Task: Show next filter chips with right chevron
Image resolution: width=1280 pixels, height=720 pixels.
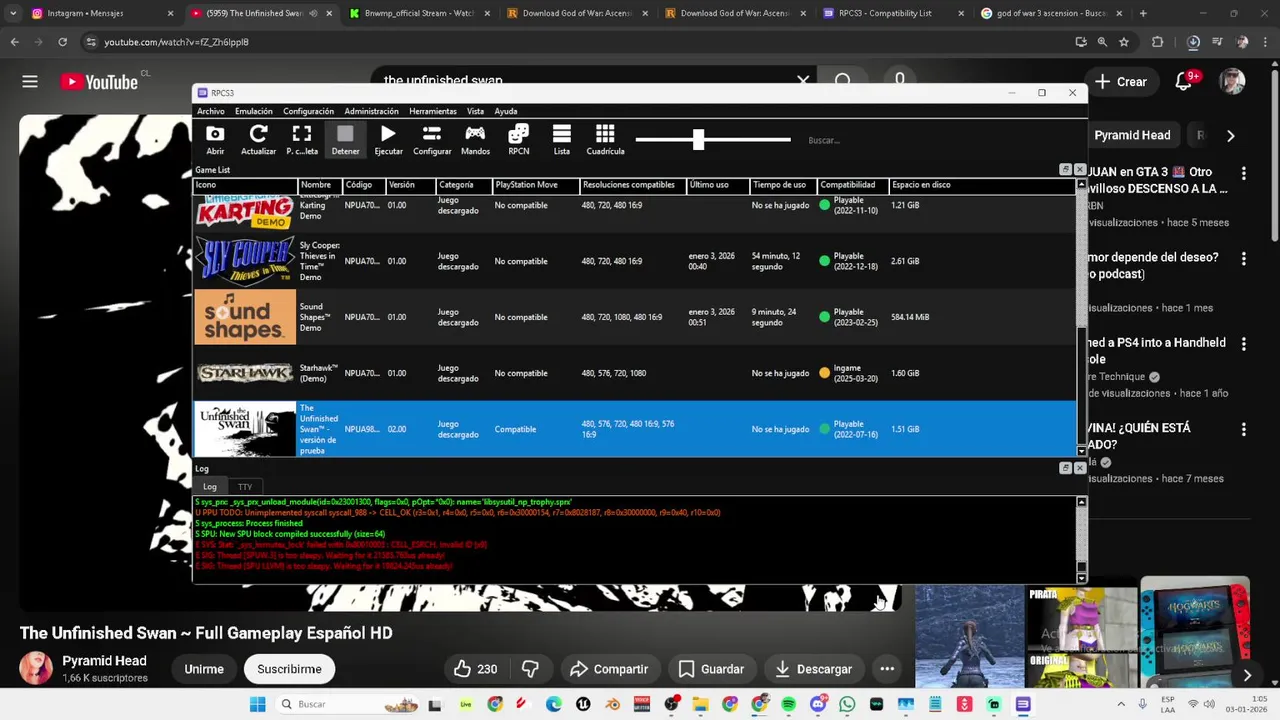Action: (1231, 135)
